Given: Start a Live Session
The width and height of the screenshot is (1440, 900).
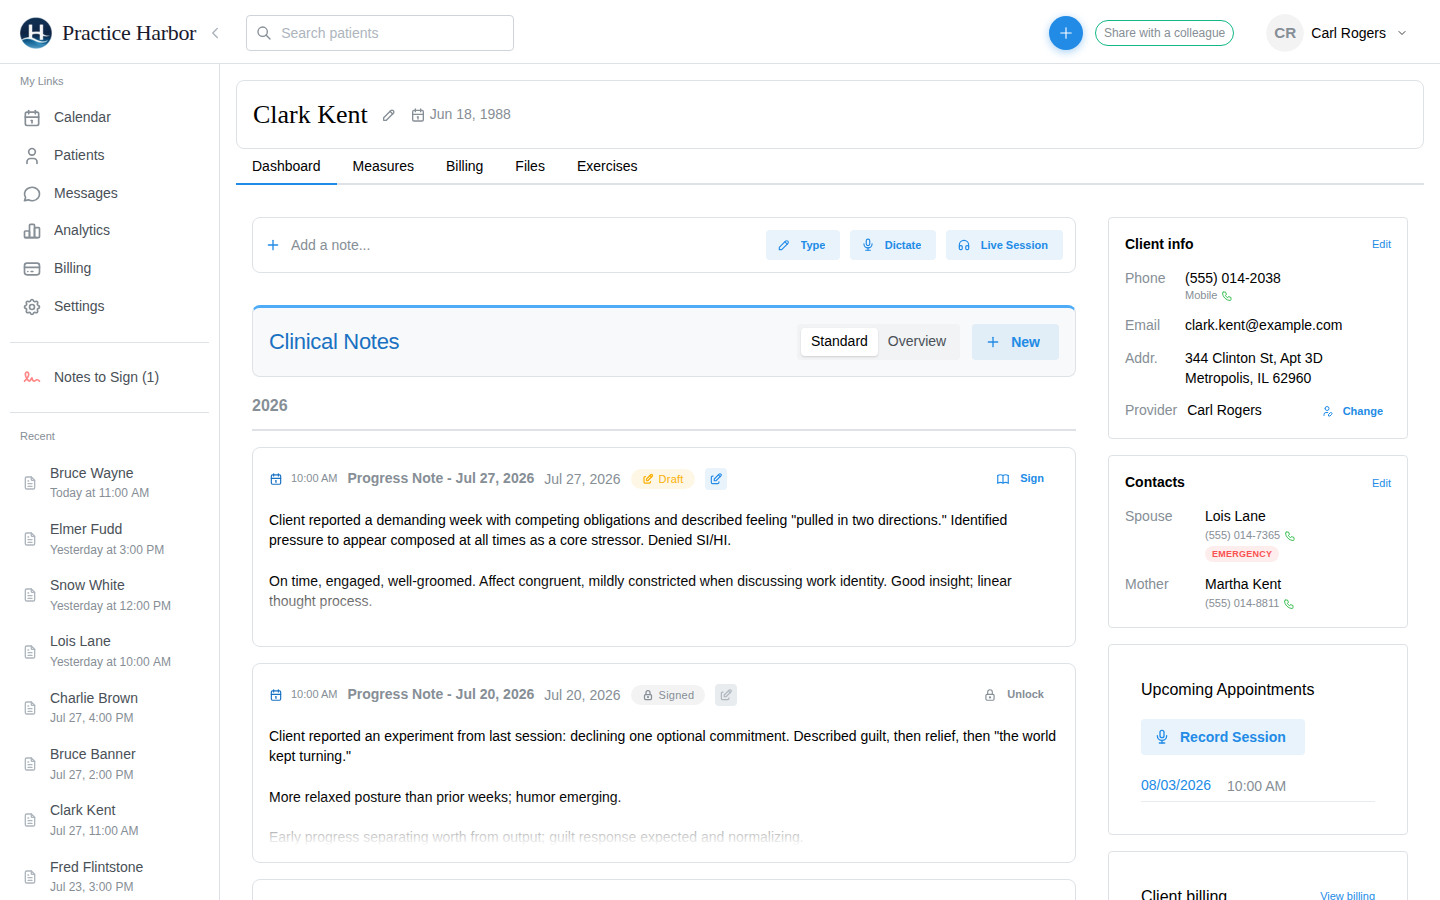Looking at the screenshot, I should pos(1004,245).
